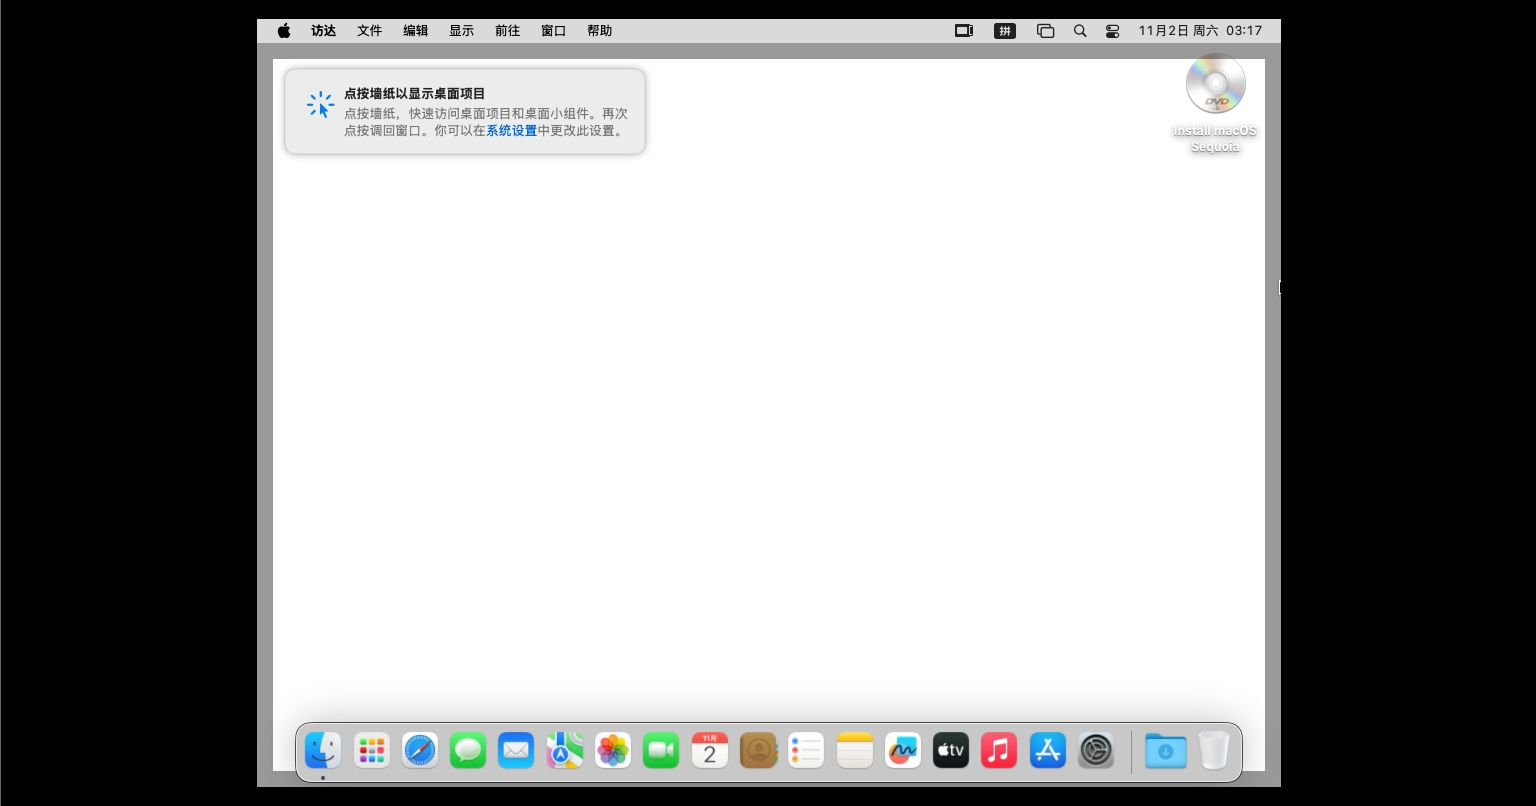1536x806 pixels.
Task: Open Control Center from menu bar
Action: [x=1112, y=31]
